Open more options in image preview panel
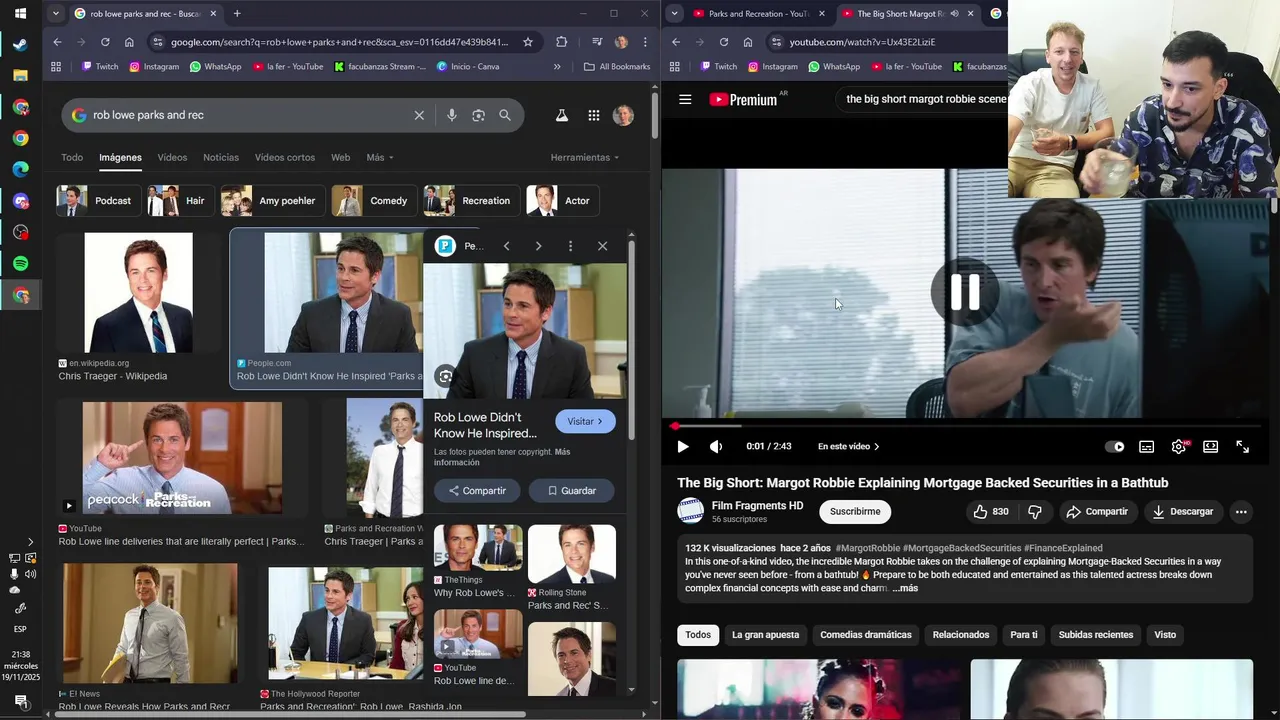 coord(570,246)
